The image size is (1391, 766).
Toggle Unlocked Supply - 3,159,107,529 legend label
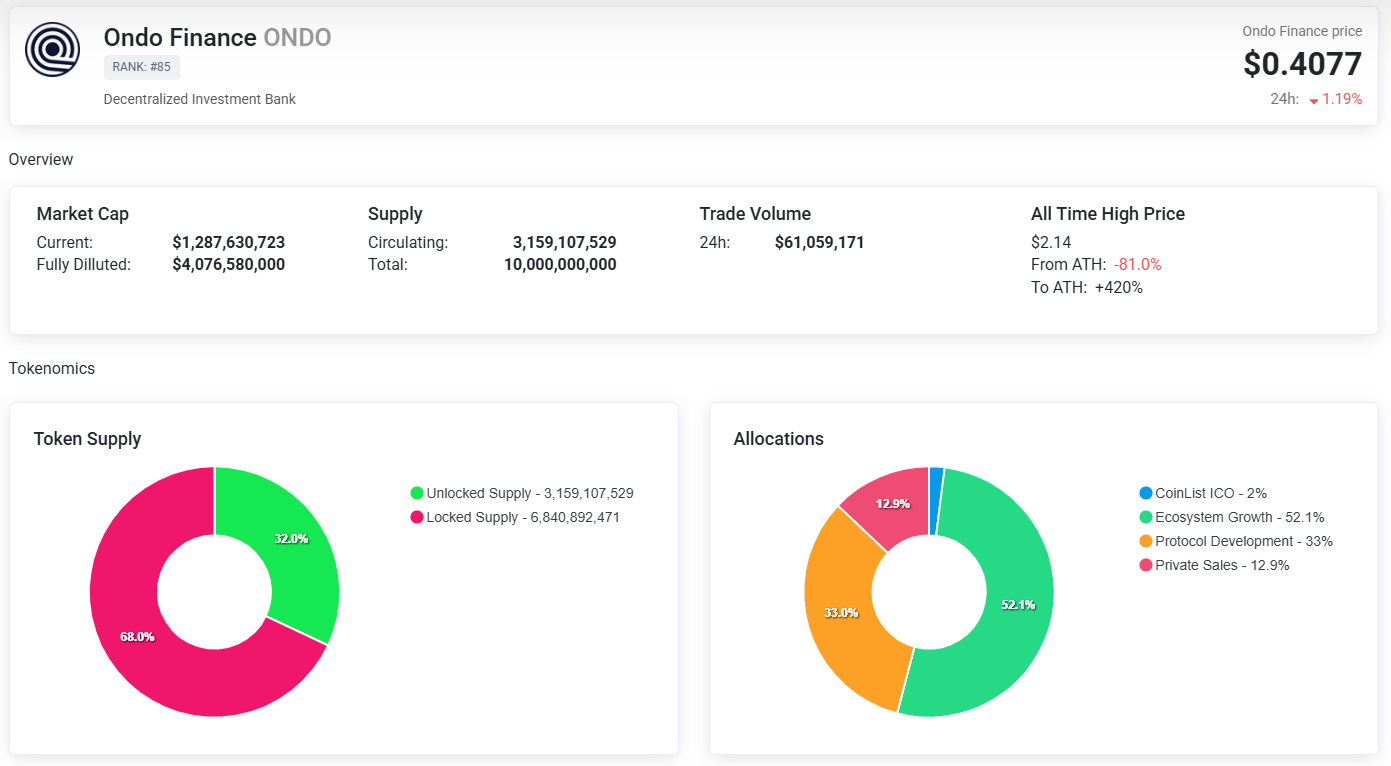(530, 493)
